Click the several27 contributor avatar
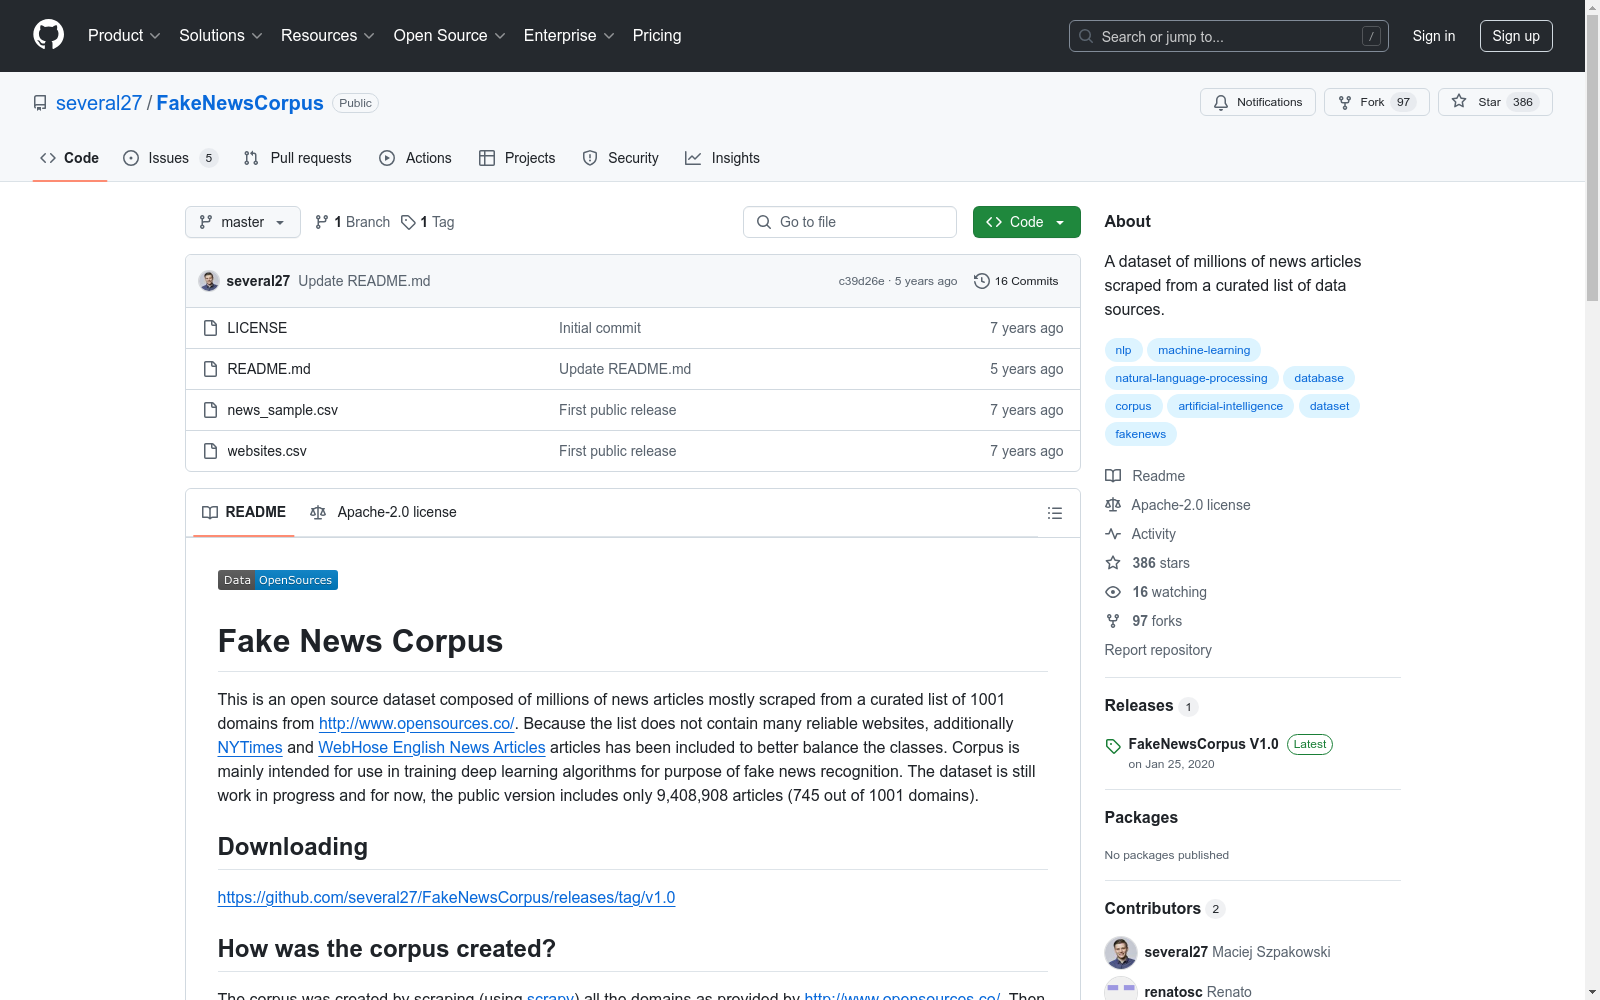Screen dimensions: 1600x1000 pos(1121,952)
